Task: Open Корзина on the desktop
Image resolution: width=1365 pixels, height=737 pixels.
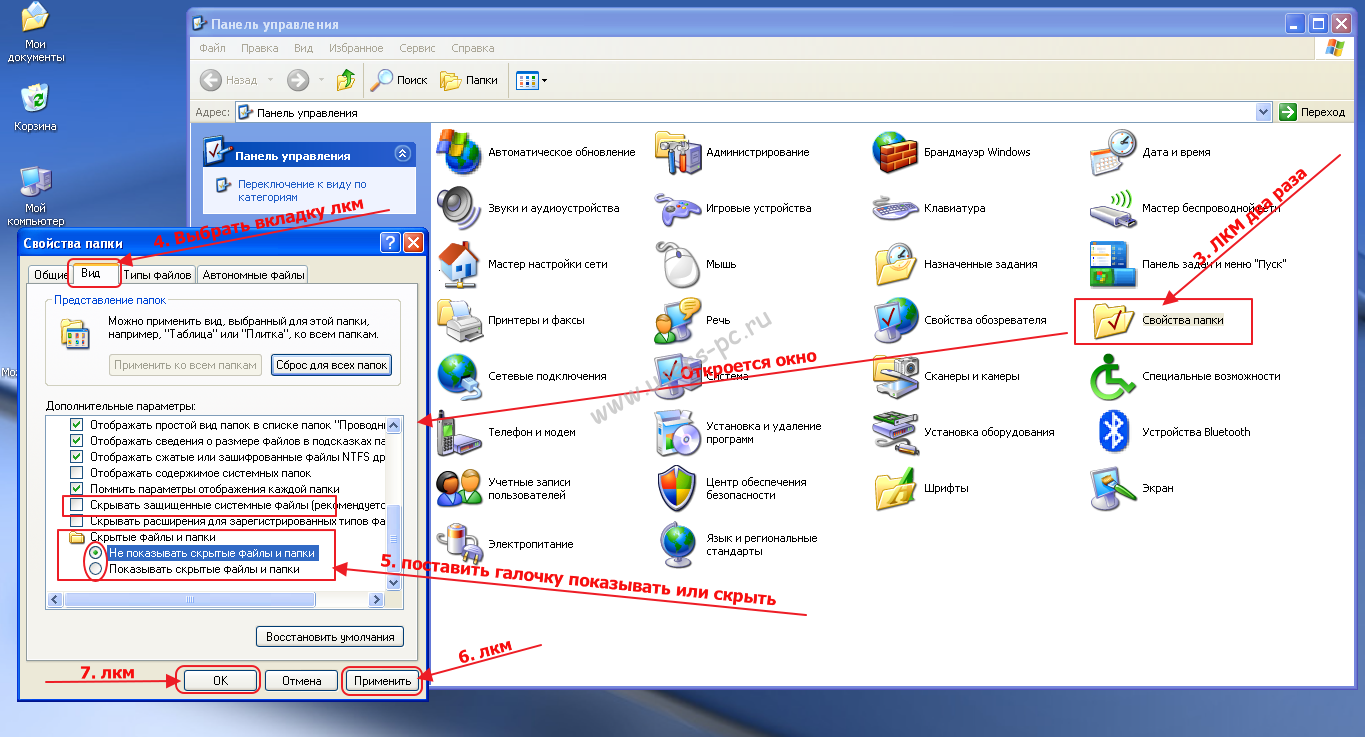Action: [x=35, y=100]
